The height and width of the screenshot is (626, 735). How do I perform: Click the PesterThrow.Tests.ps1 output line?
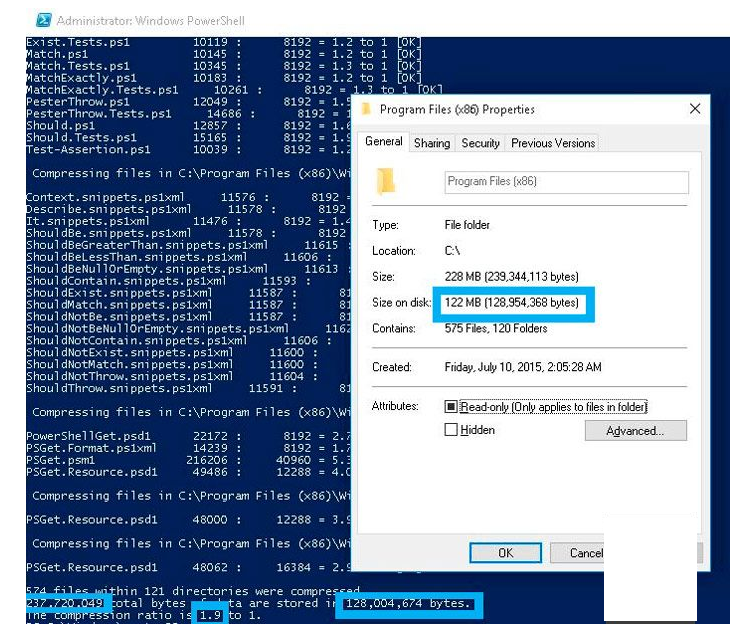[188, 114]
